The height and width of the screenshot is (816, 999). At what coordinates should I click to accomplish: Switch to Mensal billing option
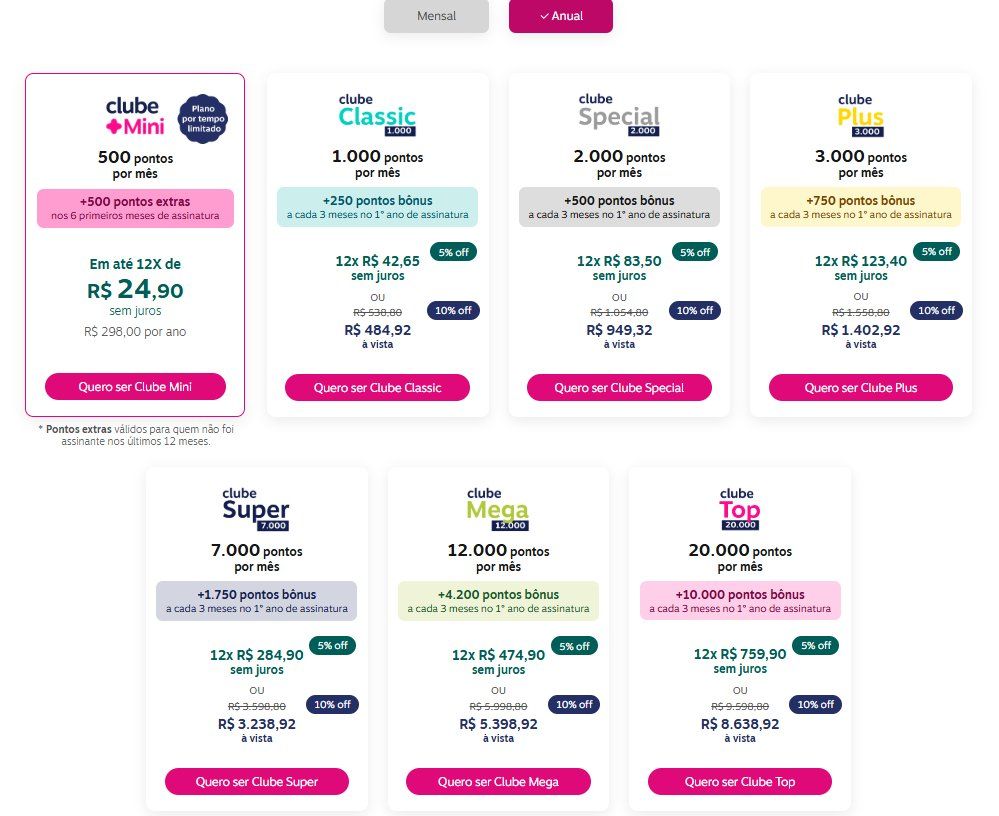coord(436,16)
